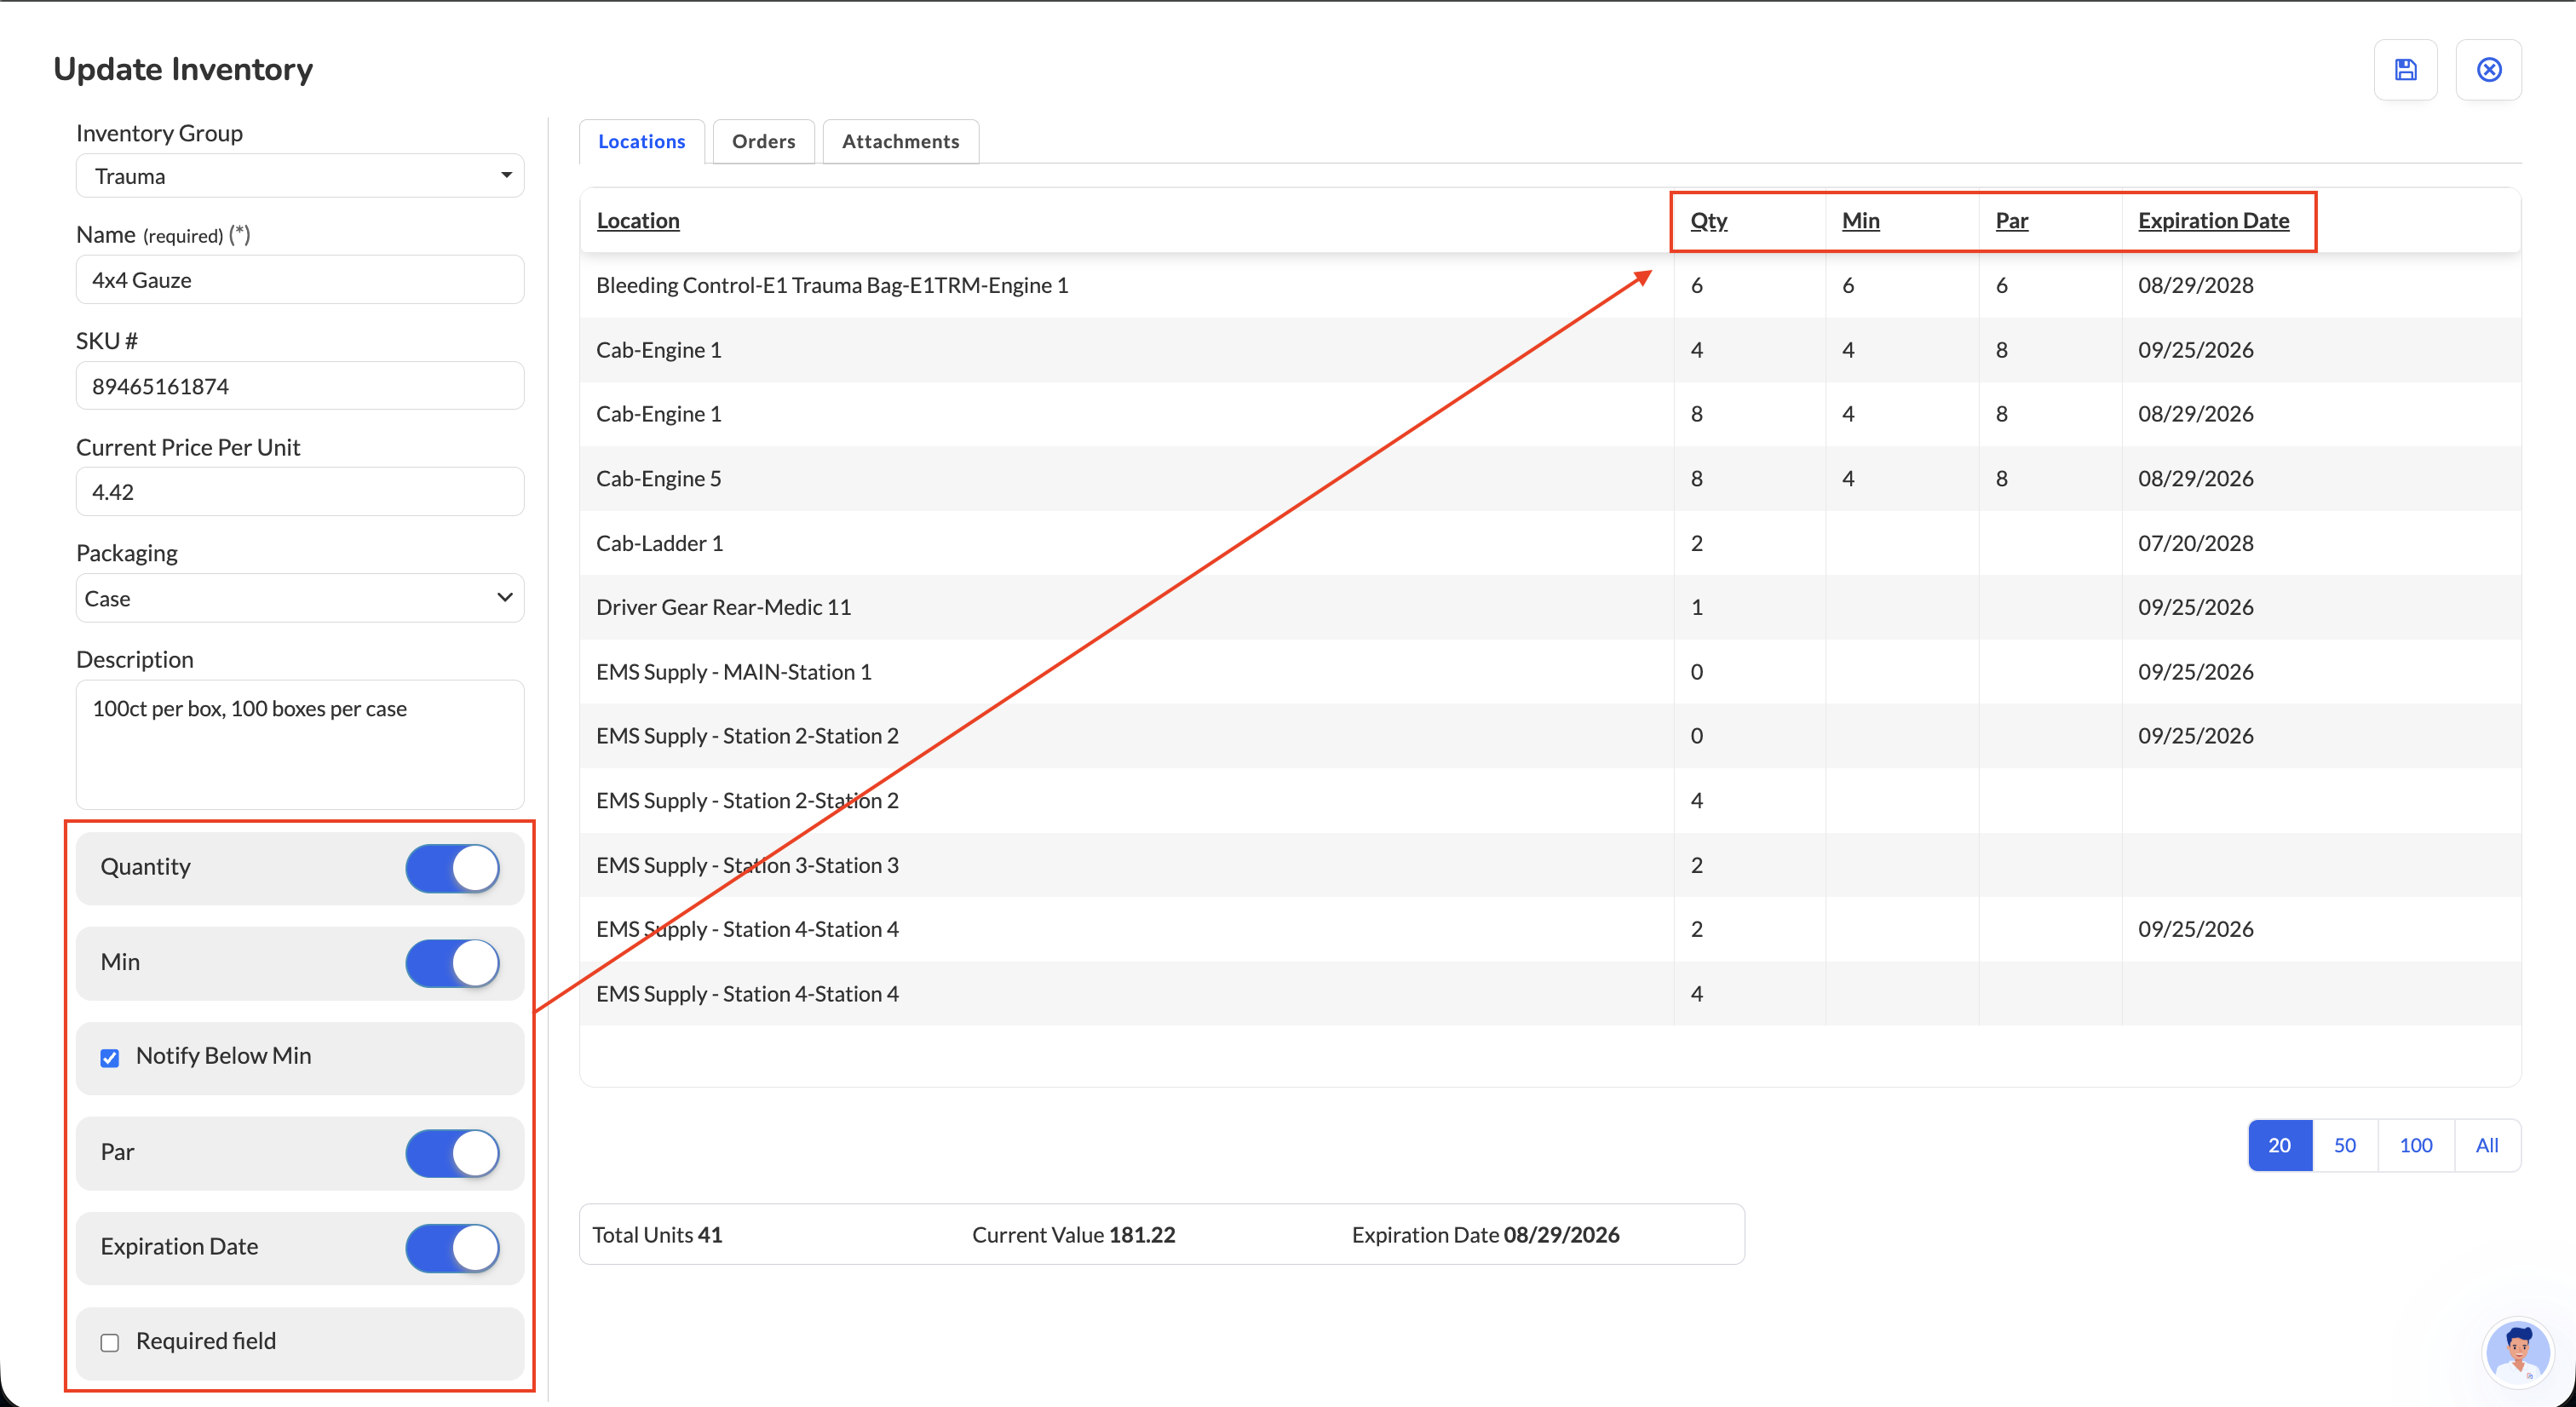This screenshot has width=2576, height=1407.
Task: Select Bleeding Control-E1 Trauma Bag row
Action: [1550, 285]
